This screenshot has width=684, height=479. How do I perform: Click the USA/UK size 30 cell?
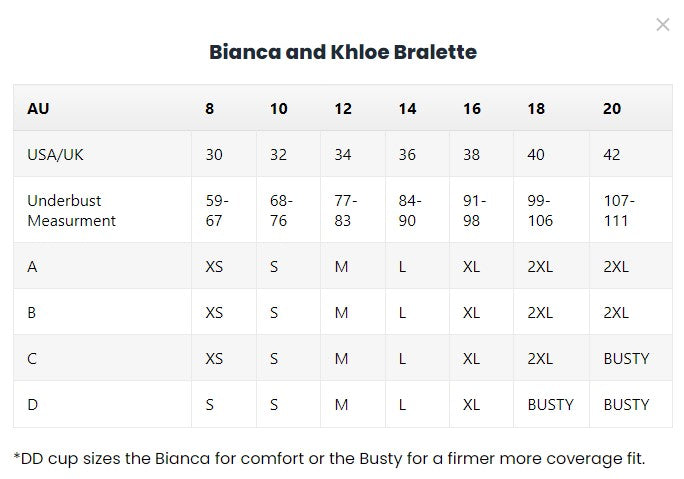(214, 155)
